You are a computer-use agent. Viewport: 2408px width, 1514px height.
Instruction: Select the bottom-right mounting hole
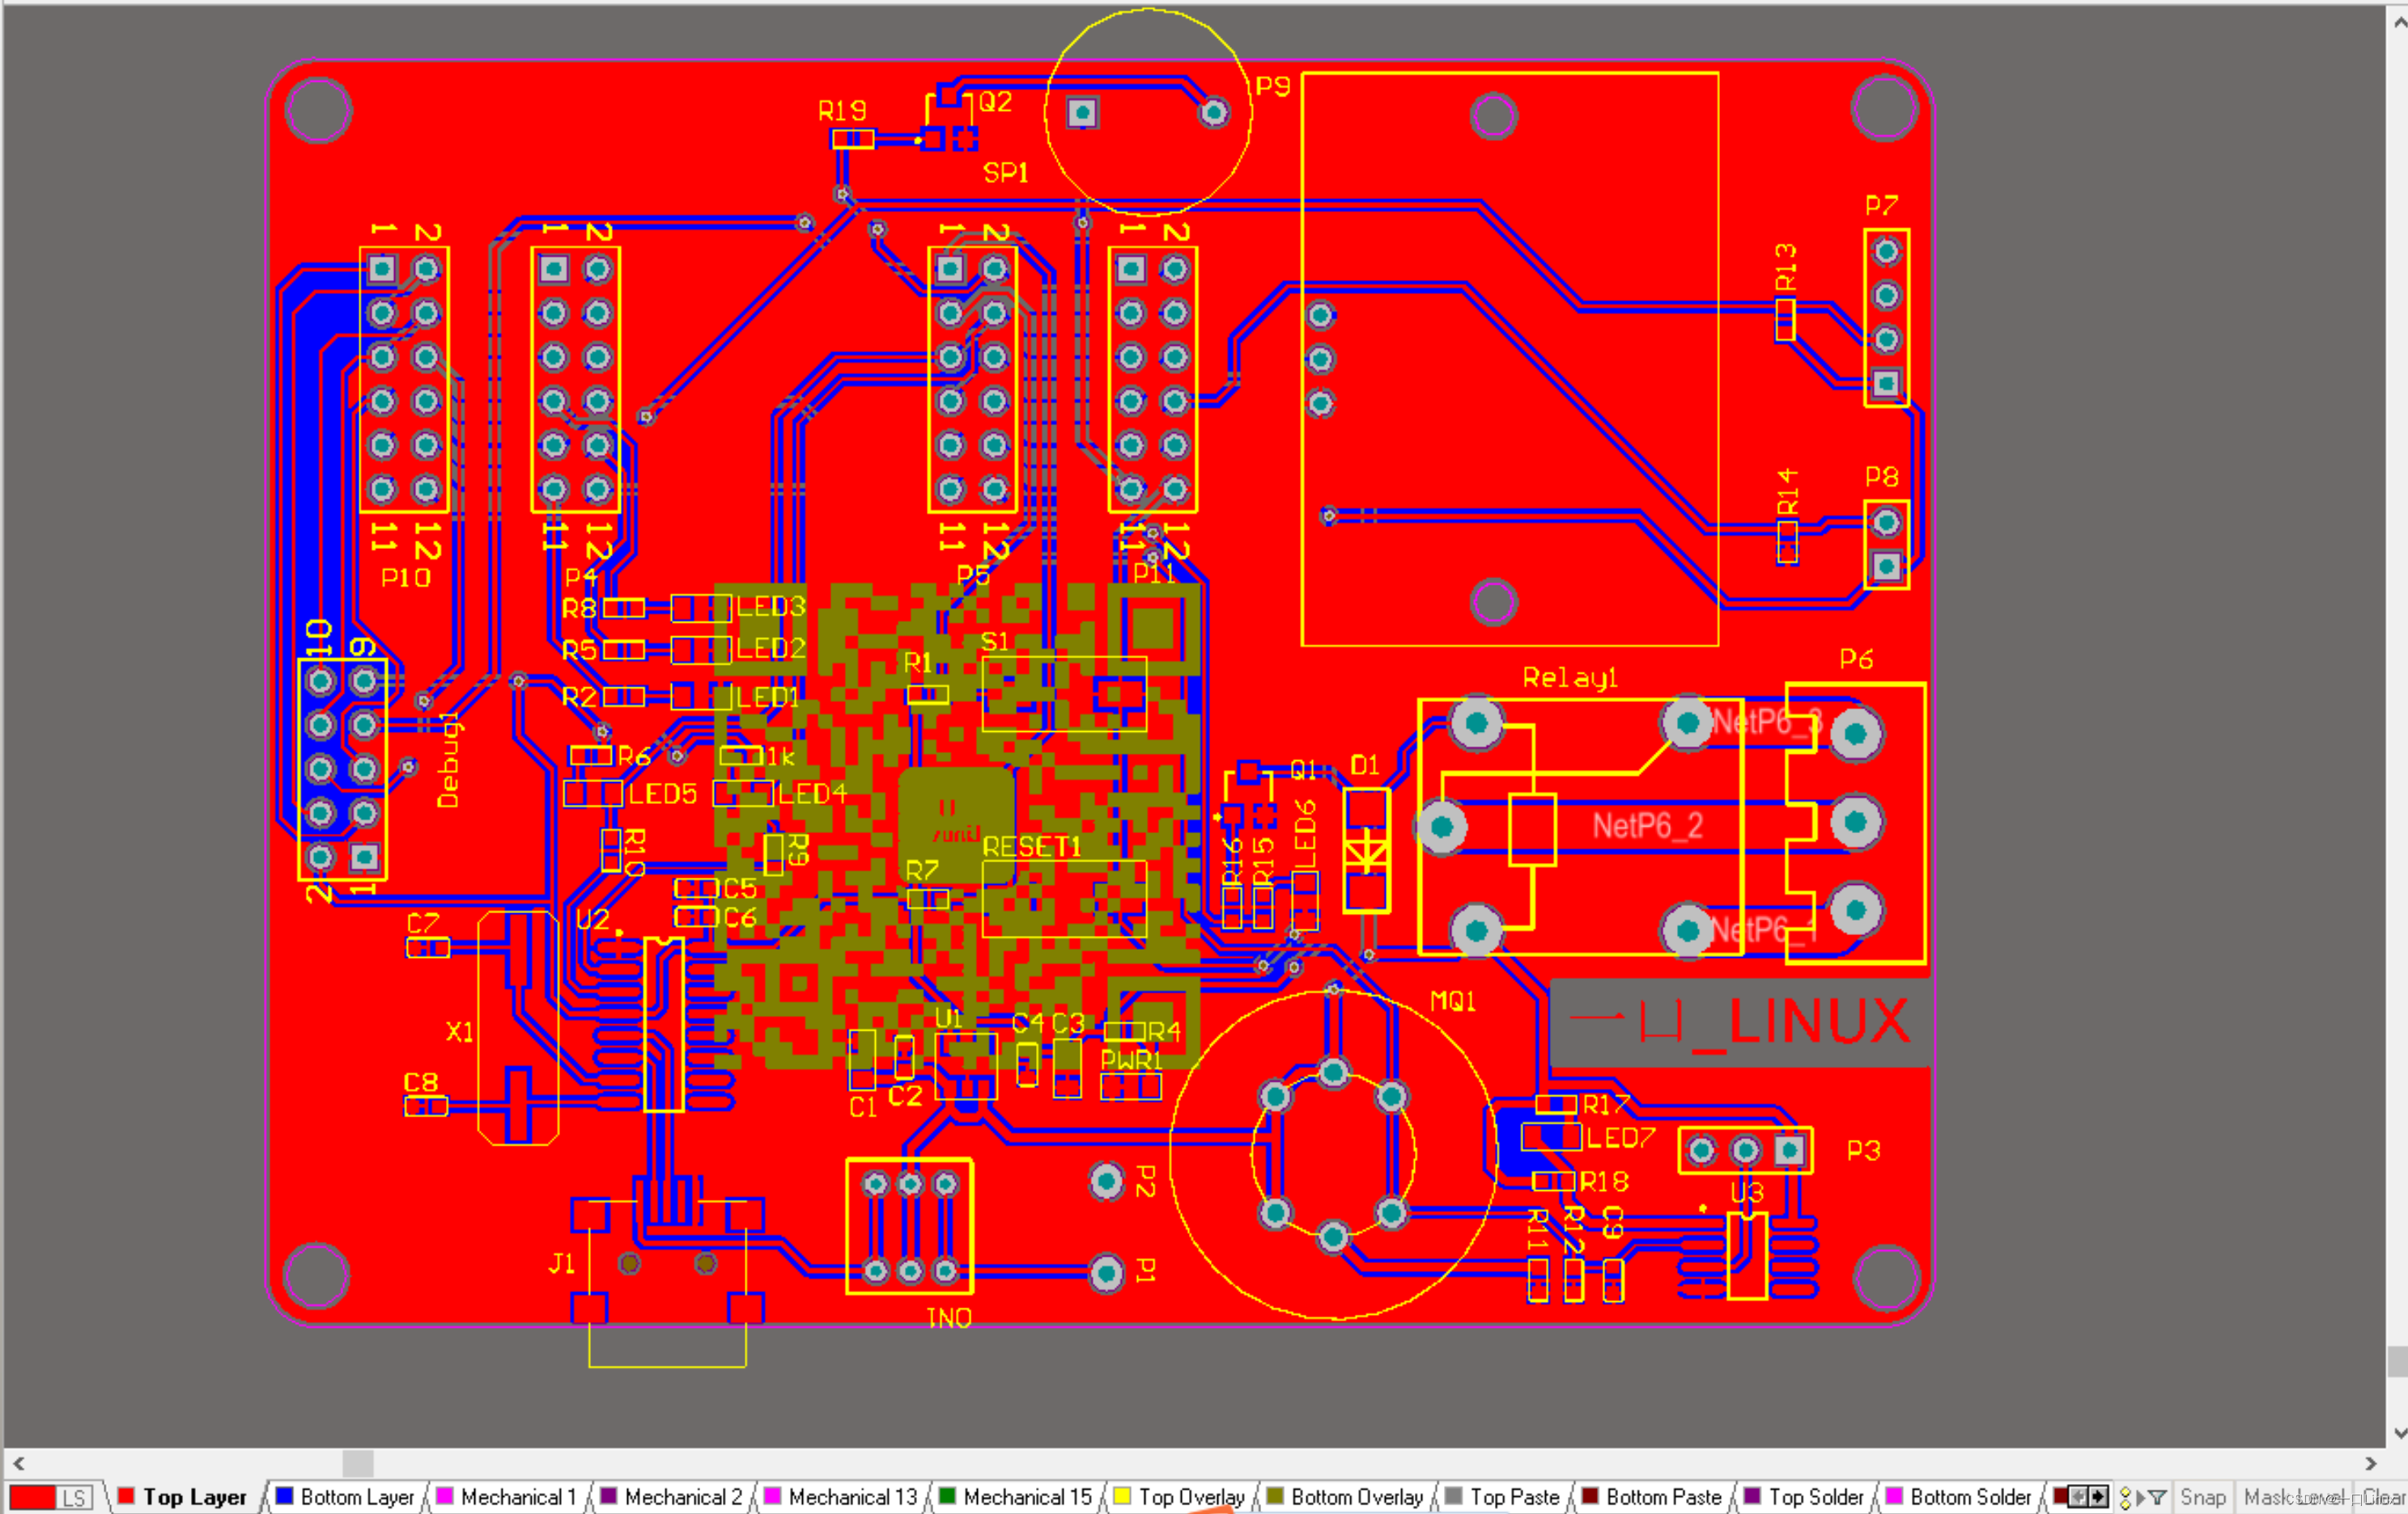point(1887,1277)
